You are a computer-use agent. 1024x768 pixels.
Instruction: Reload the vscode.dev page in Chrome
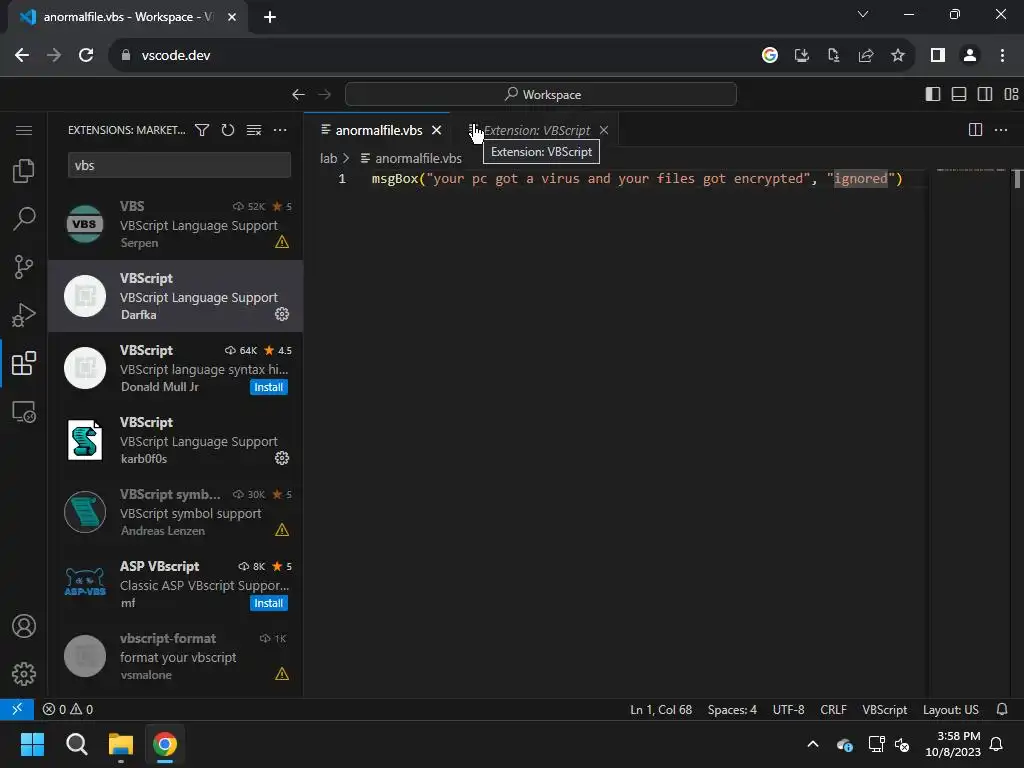tap(86, 56)
